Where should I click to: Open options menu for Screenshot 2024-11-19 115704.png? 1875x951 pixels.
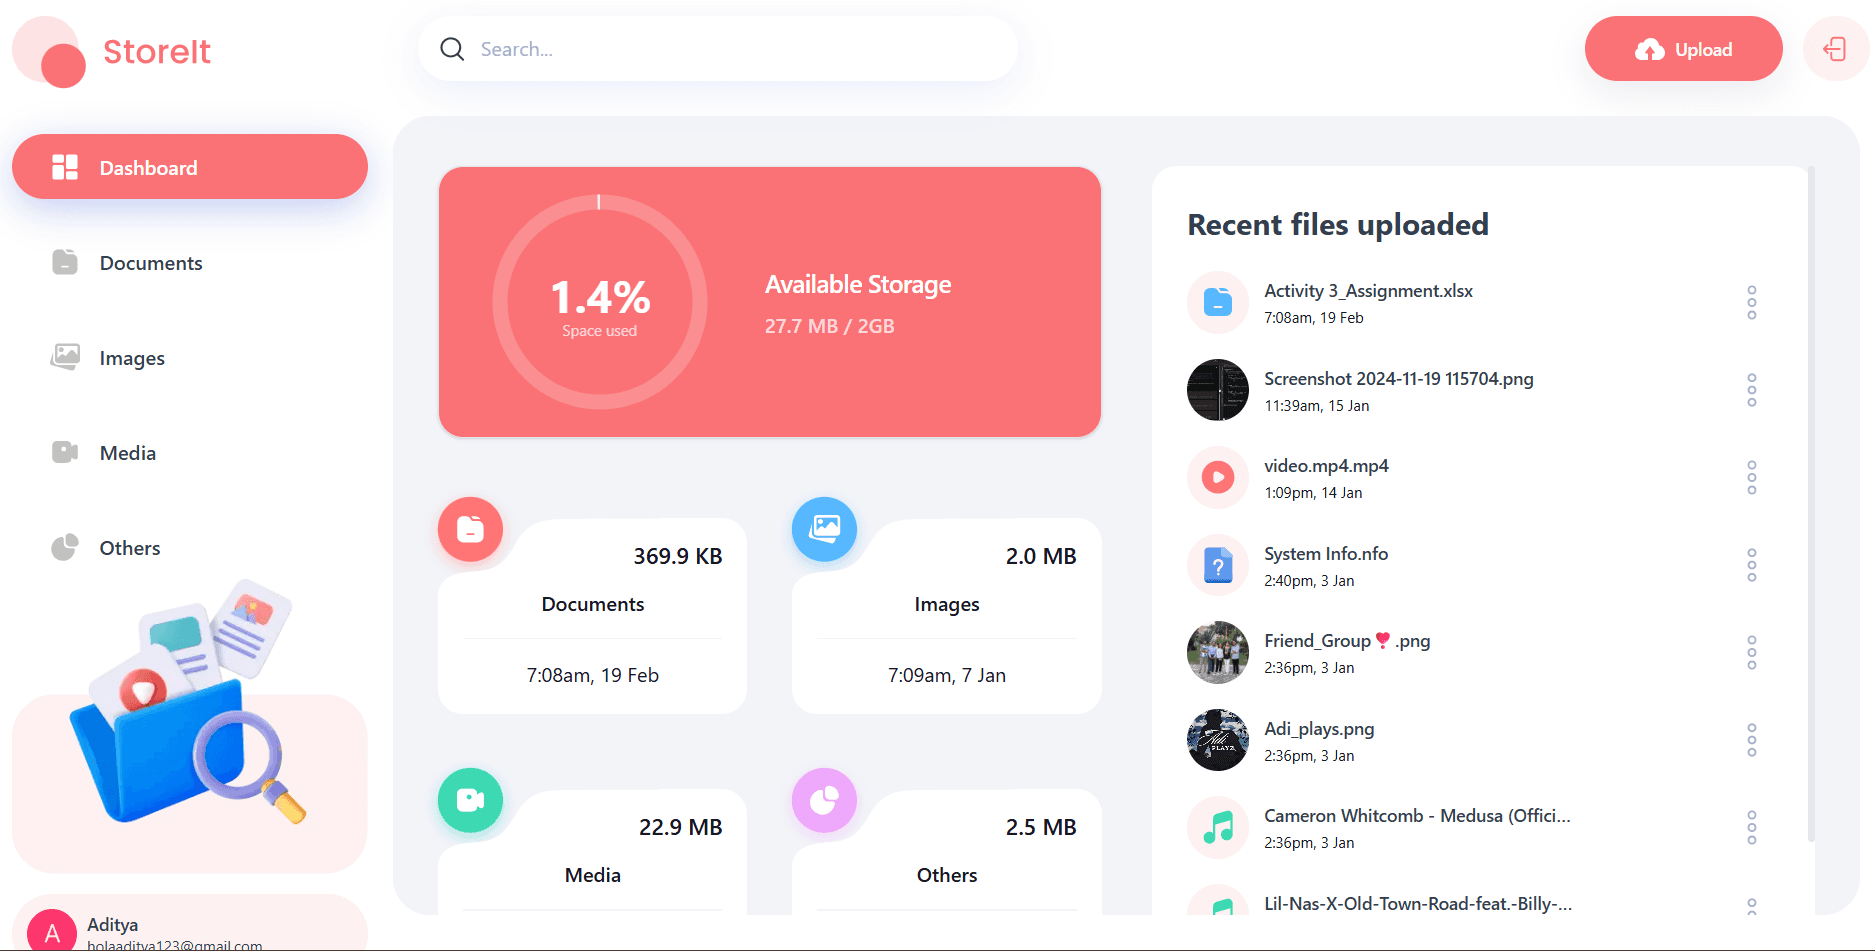point(1751,390)
